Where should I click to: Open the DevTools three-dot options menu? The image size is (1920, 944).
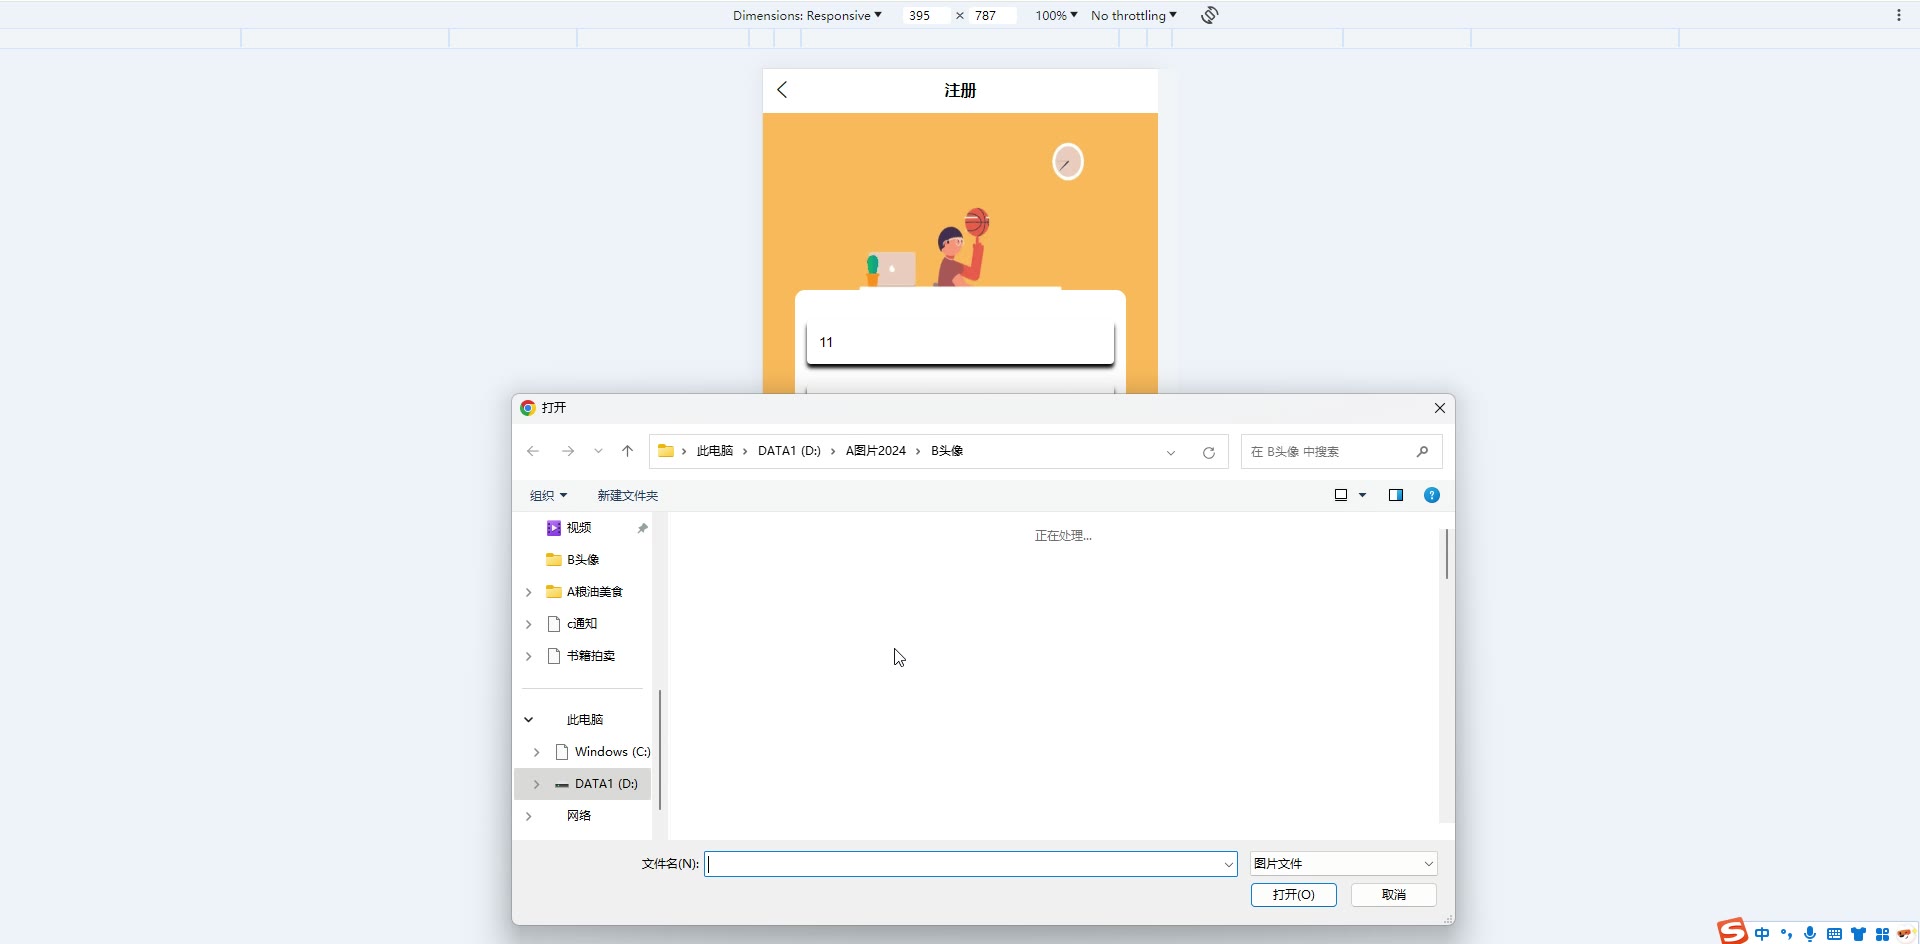click(1898, 15)
